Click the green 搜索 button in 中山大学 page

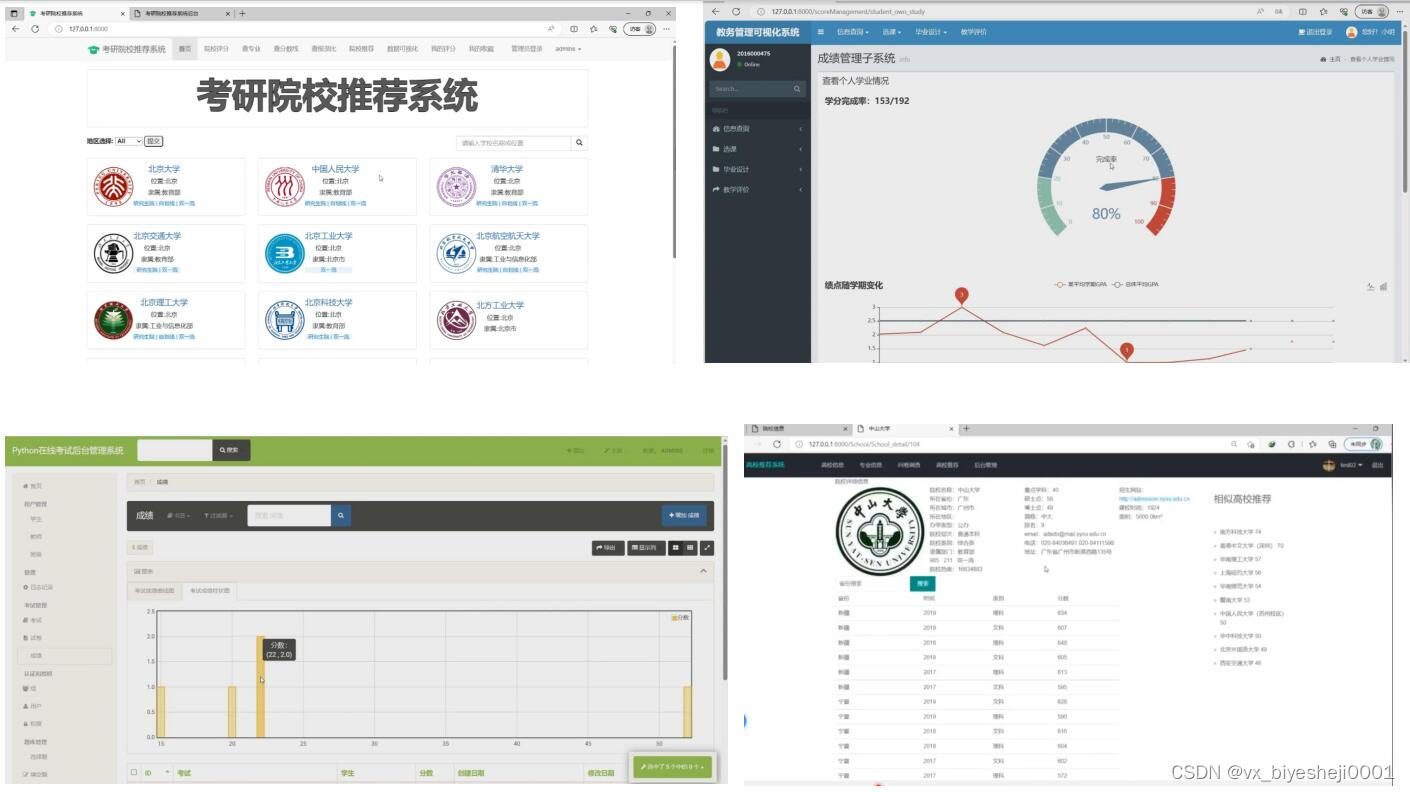(x=922, y=583)
